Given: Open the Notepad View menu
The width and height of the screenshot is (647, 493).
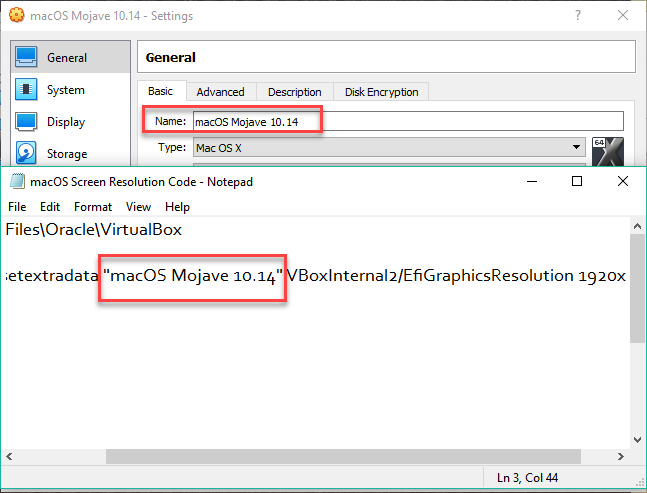Looking at the screenshot, I should point(138,207).
